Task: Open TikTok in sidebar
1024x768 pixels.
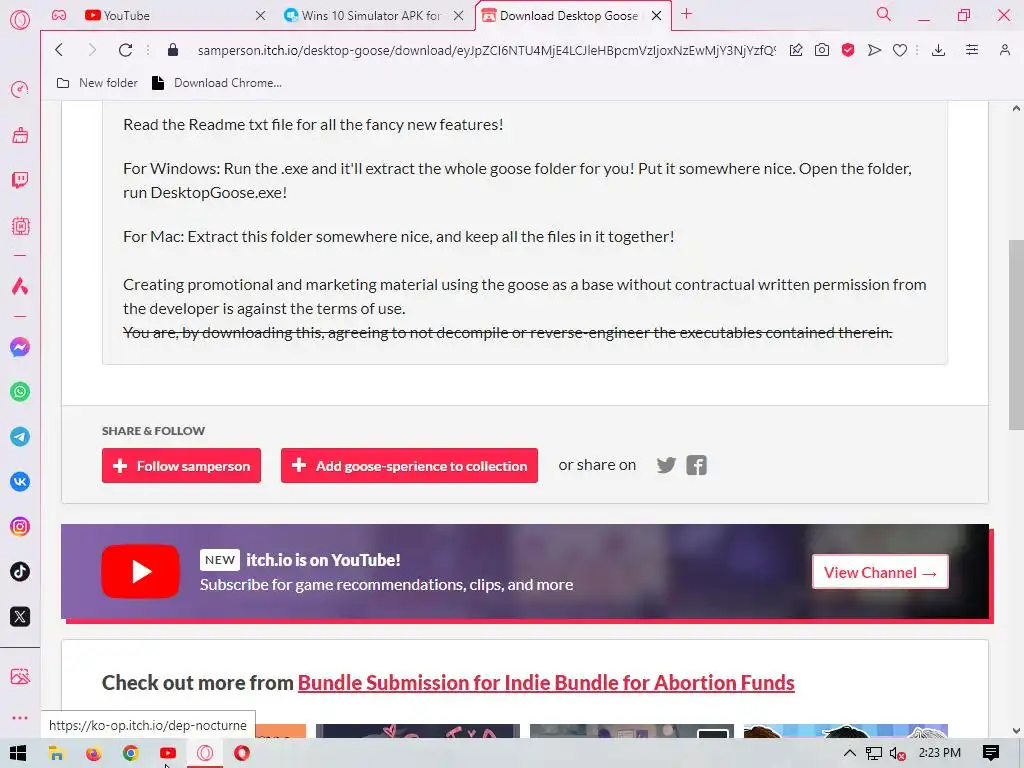Action: [20, 571]
